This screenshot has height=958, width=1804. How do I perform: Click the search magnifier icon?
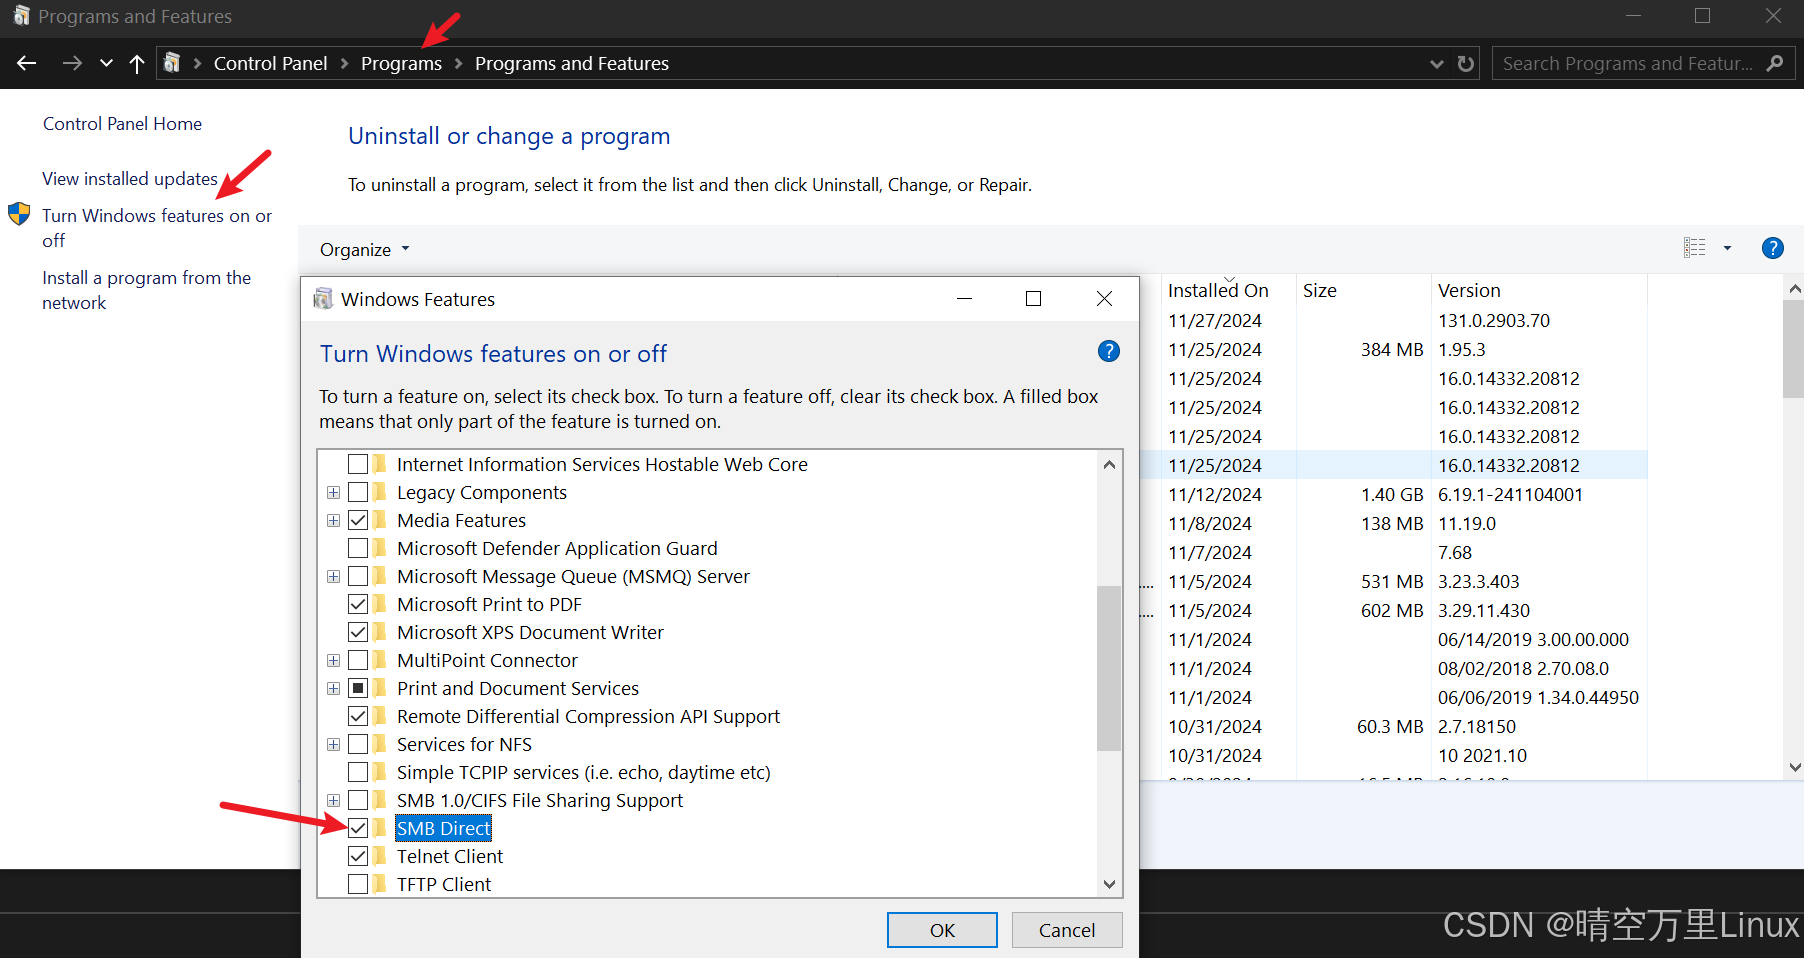1775,63
